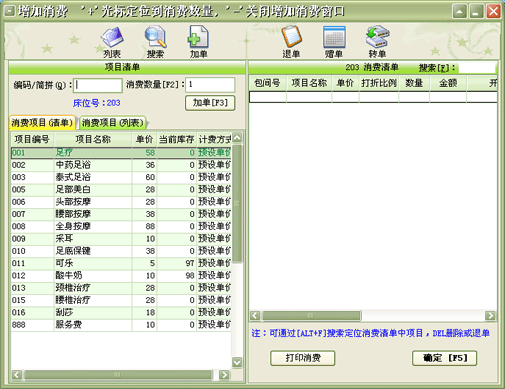Click the 转单 transfer order icon
The height and width of the screenshot is (389, 505).
point(377,42)
